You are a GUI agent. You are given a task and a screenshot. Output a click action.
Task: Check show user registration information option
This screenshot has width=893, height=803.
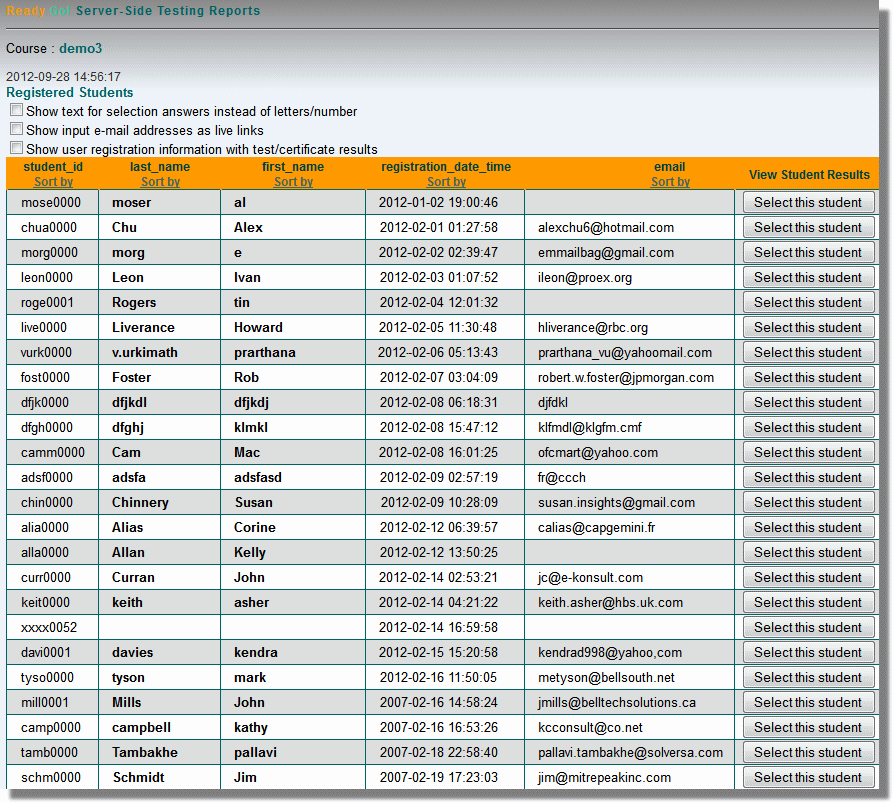point(17,148)
